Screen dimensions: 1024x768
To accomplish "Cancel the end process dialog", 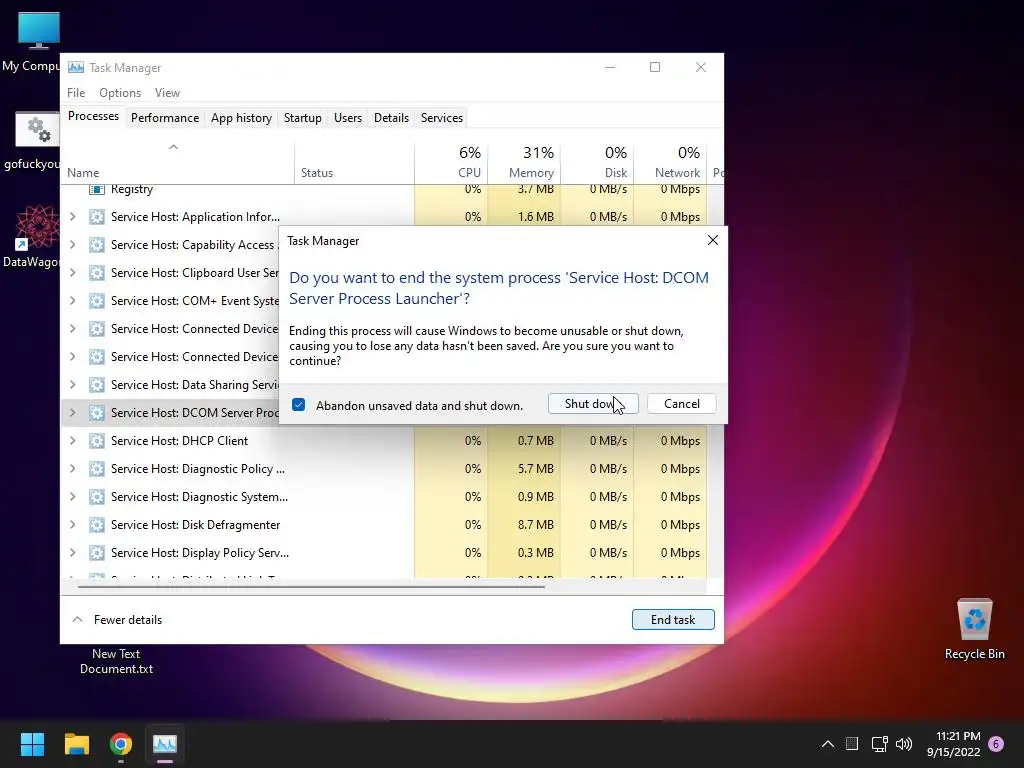I will (682, 404).
